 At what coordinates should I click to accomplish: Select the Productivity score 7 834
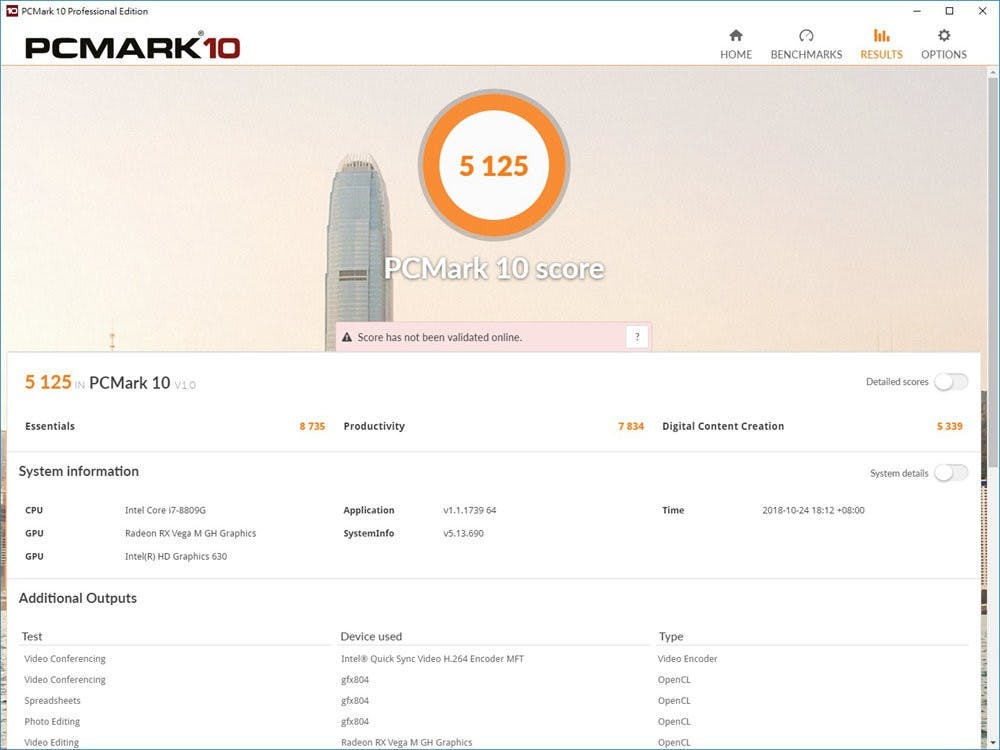pyautogui.click(x=631, y=427)
